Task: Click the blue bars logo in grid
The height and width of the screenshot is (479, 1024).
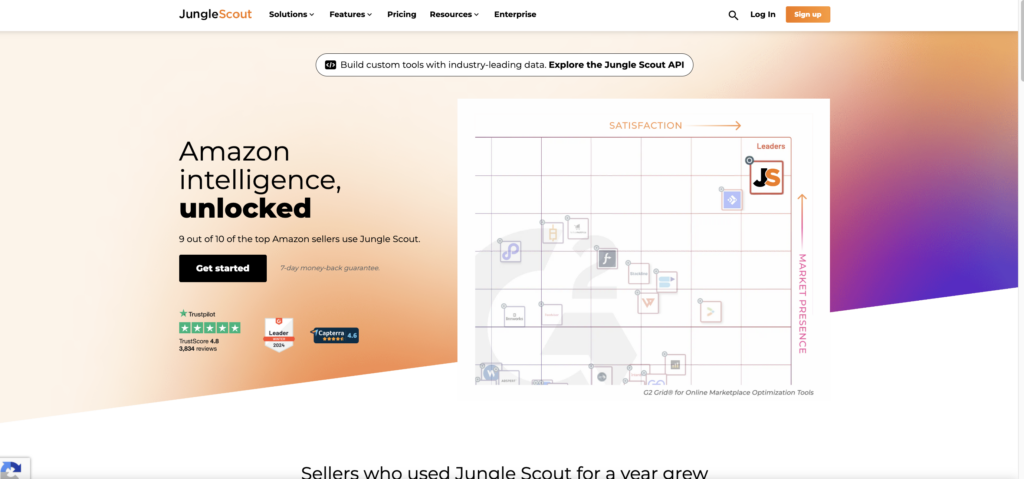Action: (666, 282)
